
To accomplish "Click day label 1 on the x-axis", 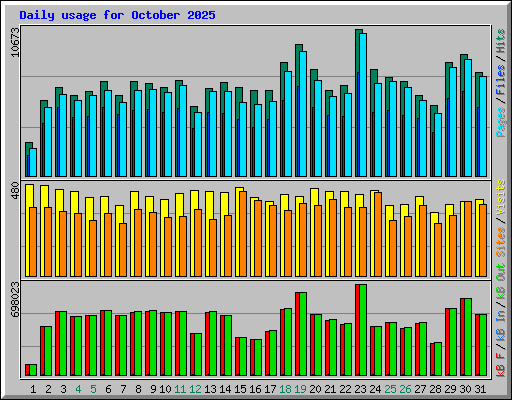I will (x=33, y=389).
